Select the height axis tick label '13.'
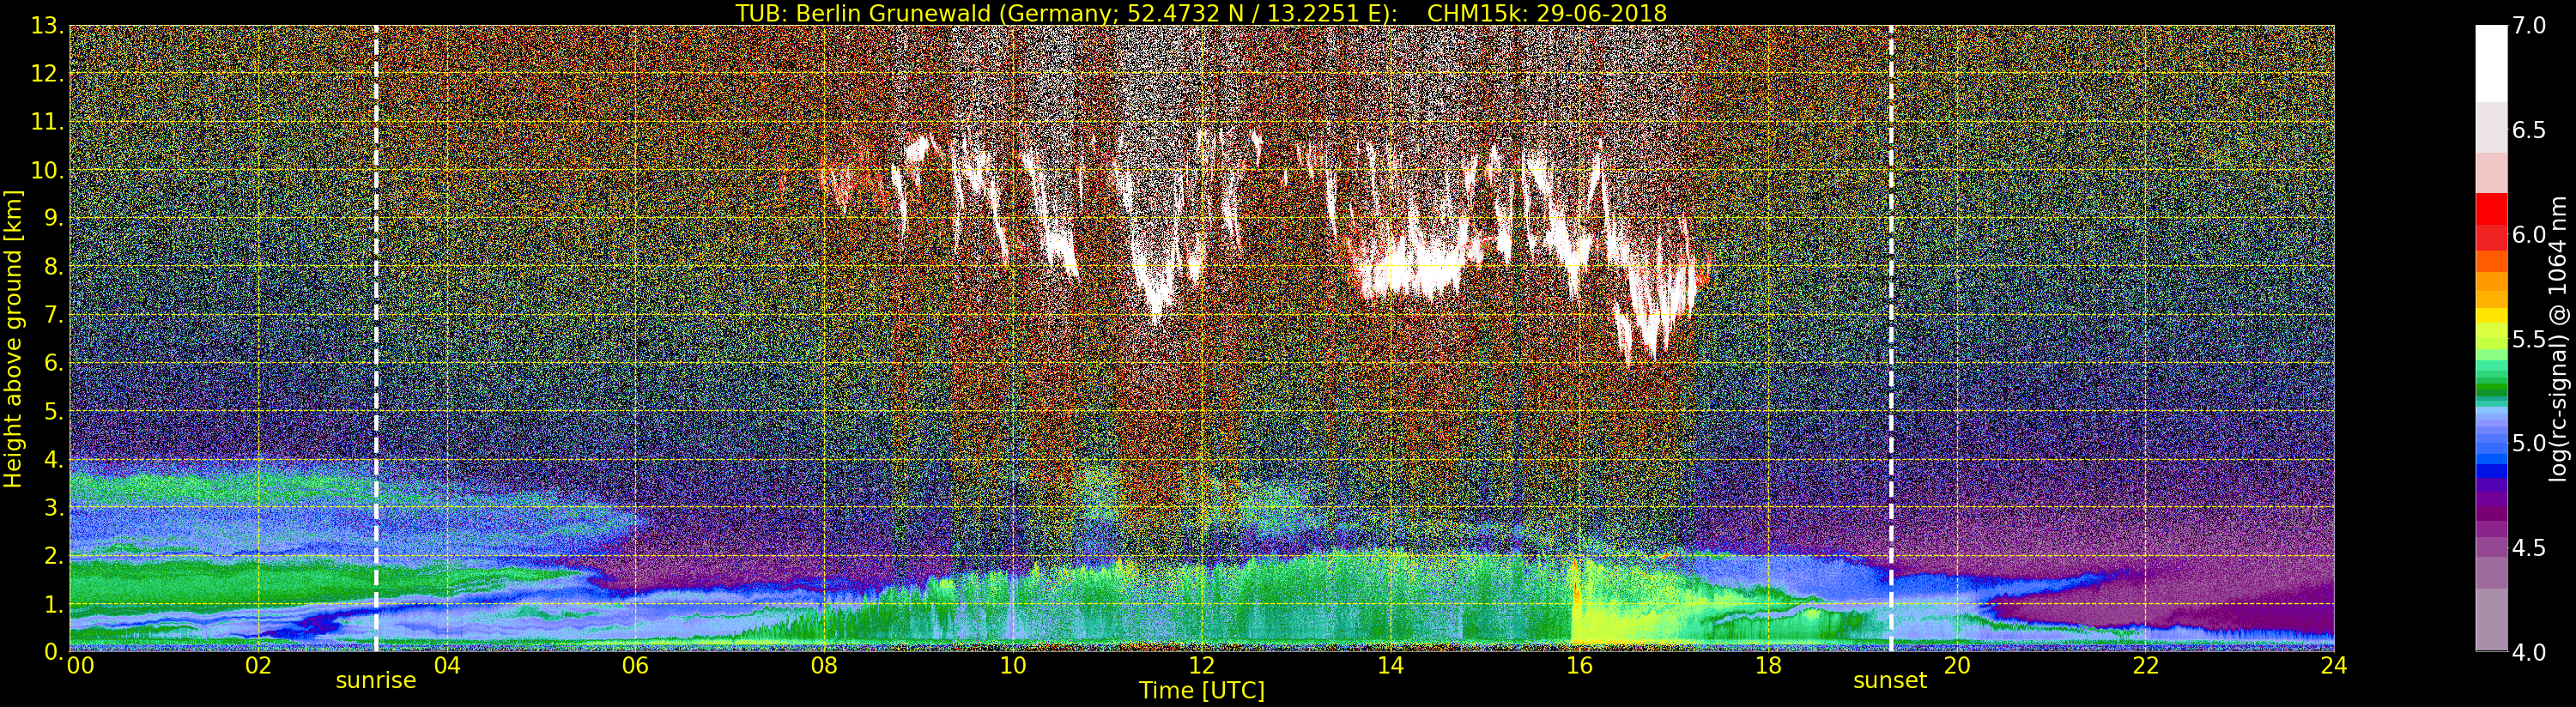The image size is (2576, 707). pos(47,27)
